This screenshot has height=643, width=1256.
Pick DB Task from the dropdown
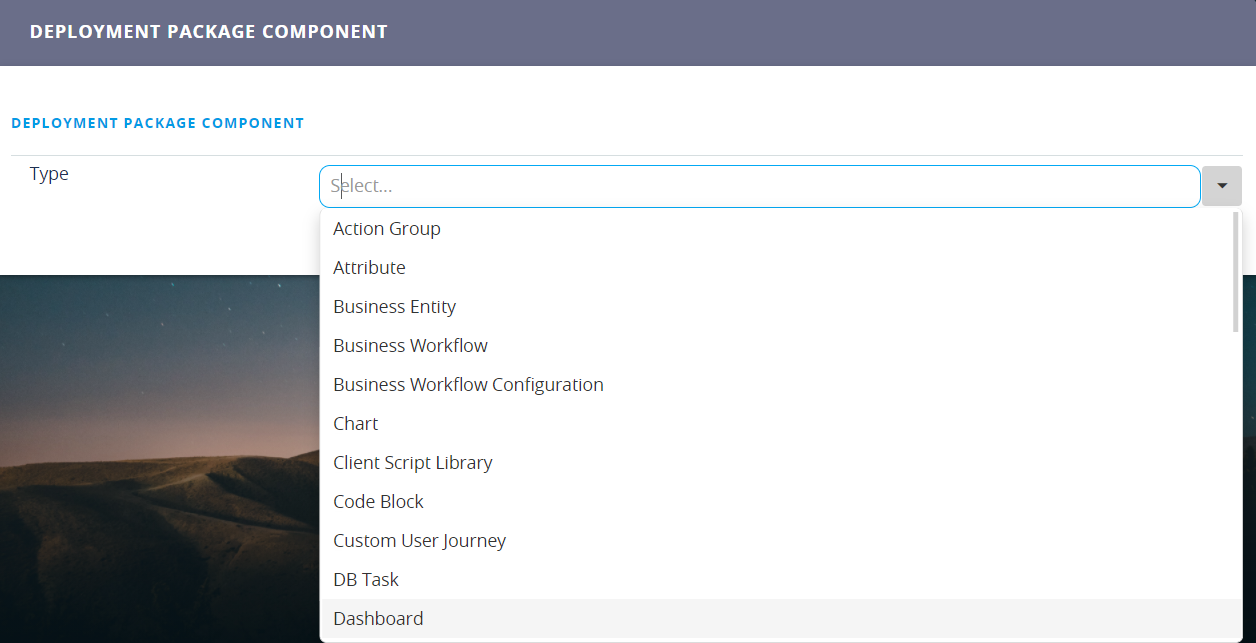pyautogui.click(x=366, y=580)
